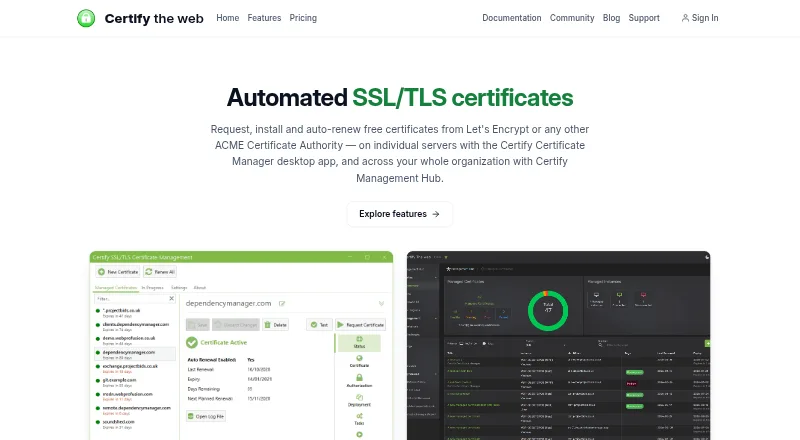Open the Certify the web homepage title
Image resolution: width=800 pixels, height=440 pixels.
(x=154, y=19)
